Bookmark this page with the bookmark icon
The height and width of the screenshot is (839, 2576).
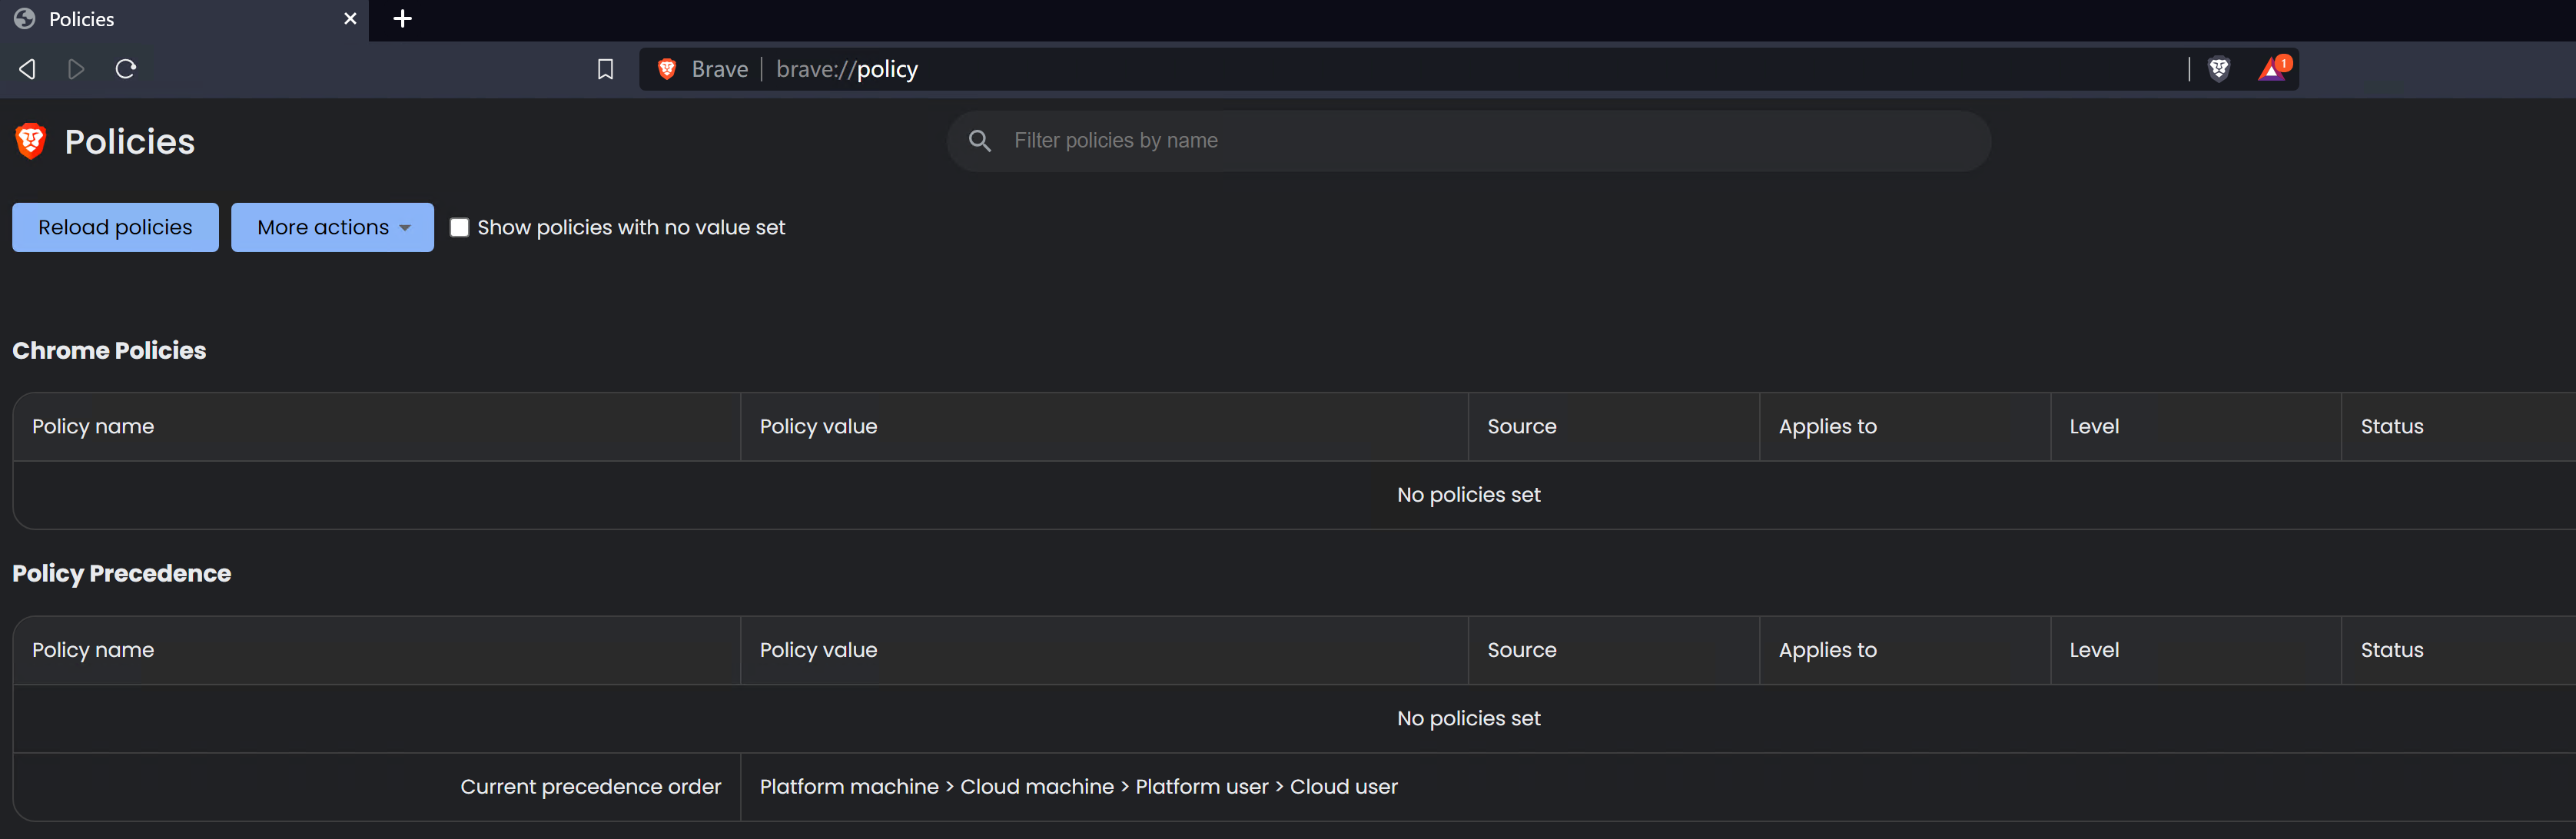(x=605, y=69)
